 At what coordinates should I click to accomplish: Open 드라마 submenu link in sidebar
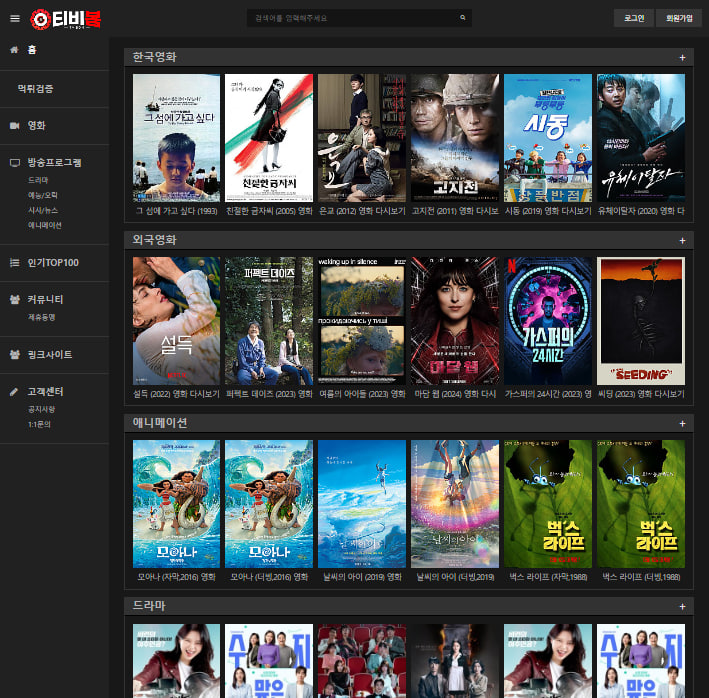[x=38, y=180]
